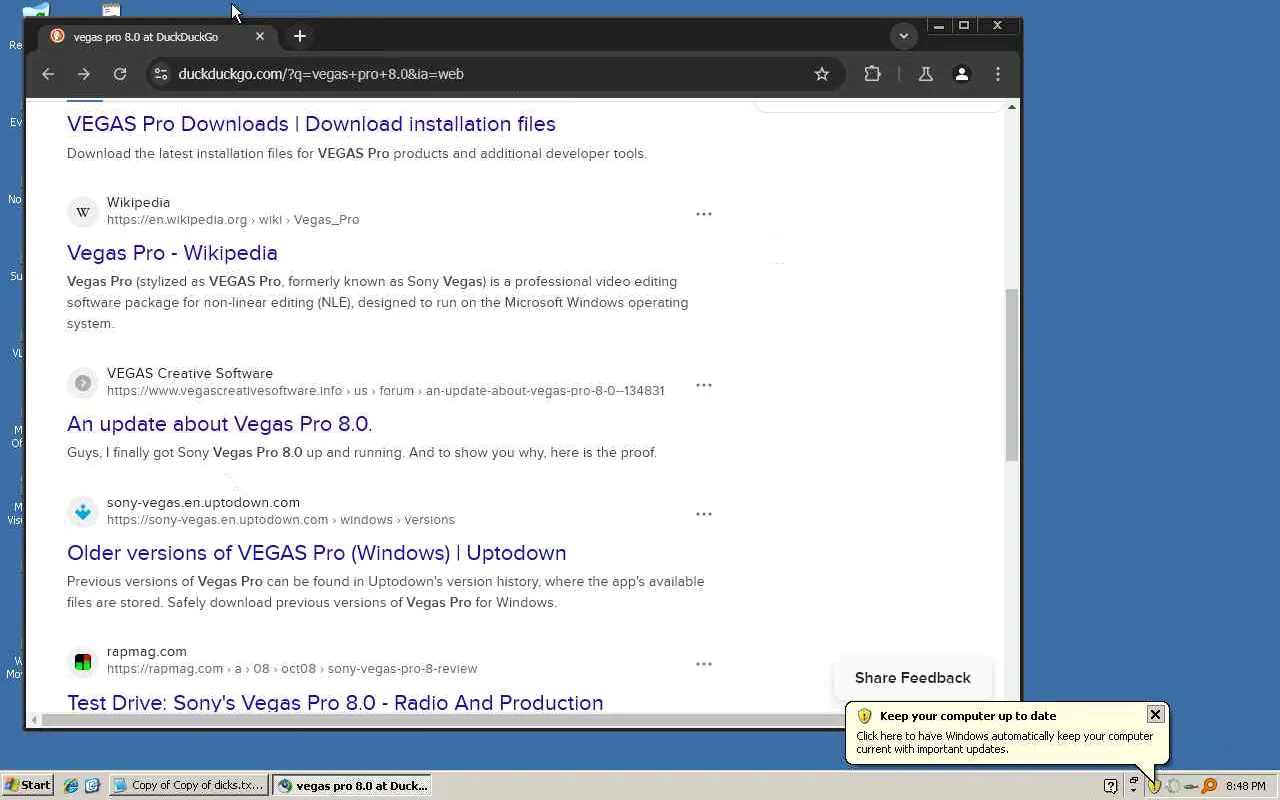Click the rapmag.com review URL text
This screenshot has height=800, width=1280.
(x=292, y=669)
